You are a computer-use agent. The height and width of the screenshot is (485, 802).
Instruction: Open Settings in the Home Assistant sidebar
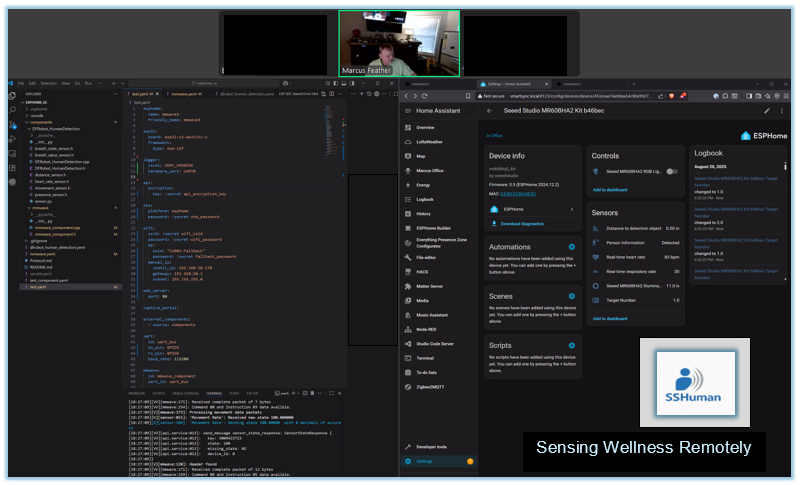click(438, 461)
